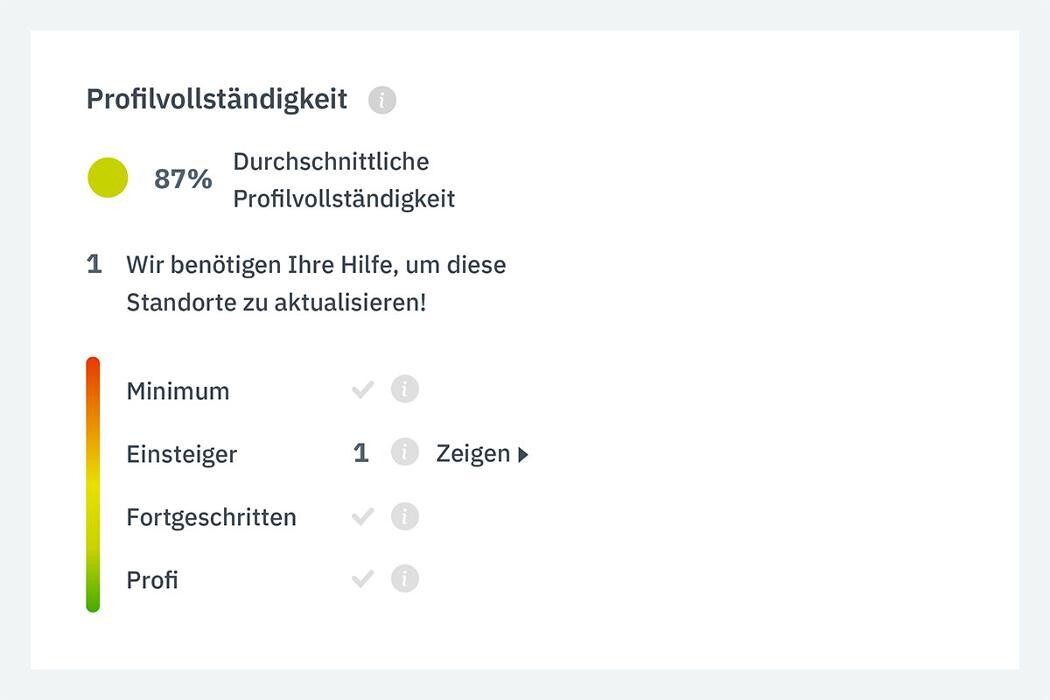Click the Zeigen link text

pyautogui.click(x=473, y=454)
